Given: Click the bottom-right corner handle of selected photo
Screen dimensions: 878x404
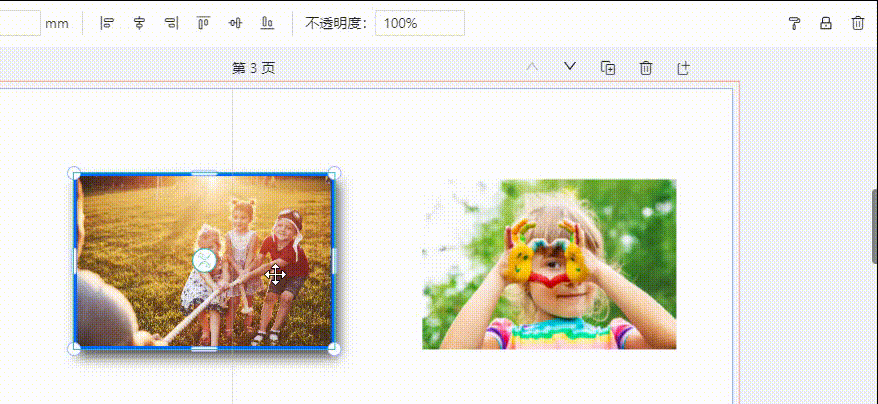Looking at the screenshot, I should point(334,349).
